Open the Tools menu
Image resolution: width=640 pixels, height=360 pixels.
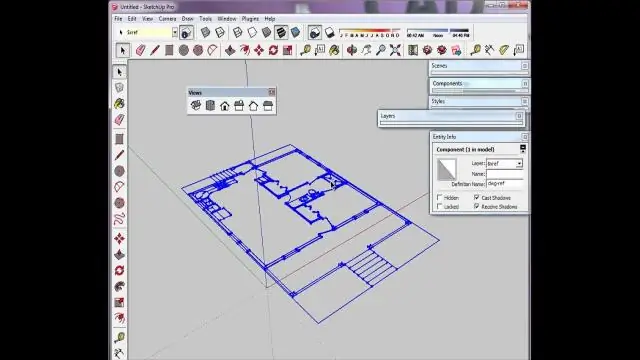click(205, 19)
